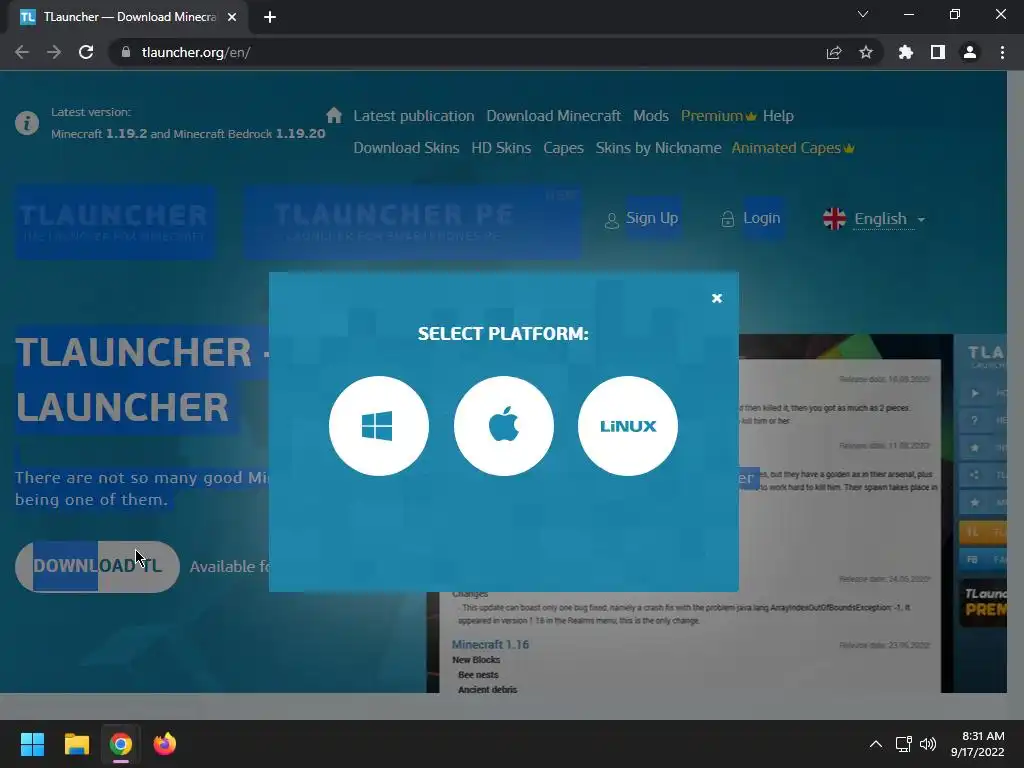Click the share page icon in address bar
This screenshot has height=768, width=1024.
(833, 52)
